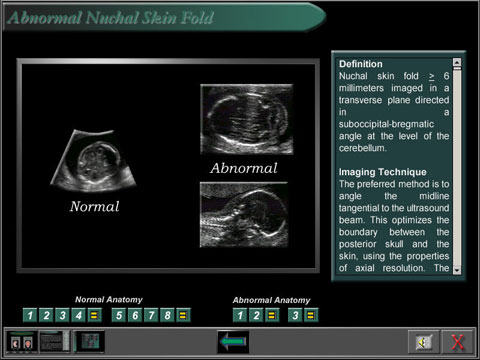
Task: Click yellow equals icon after Normal 4
Action: click(x=94, y=315)
